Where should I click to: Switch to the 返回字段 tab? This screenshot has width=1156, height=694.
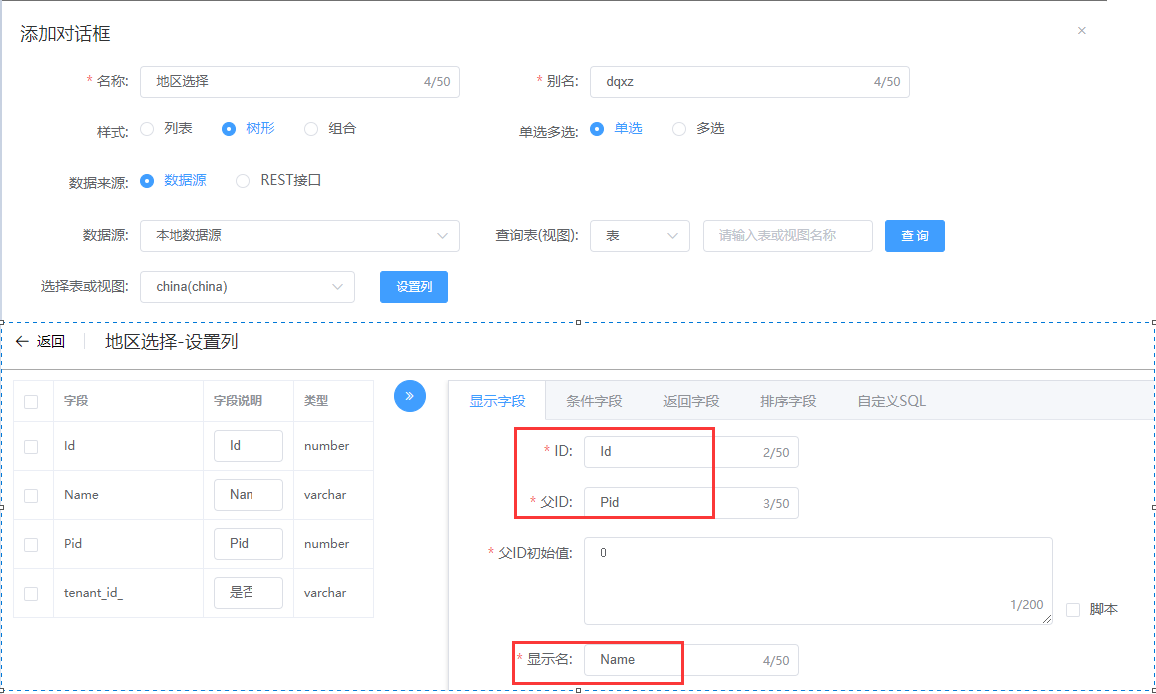691,401
